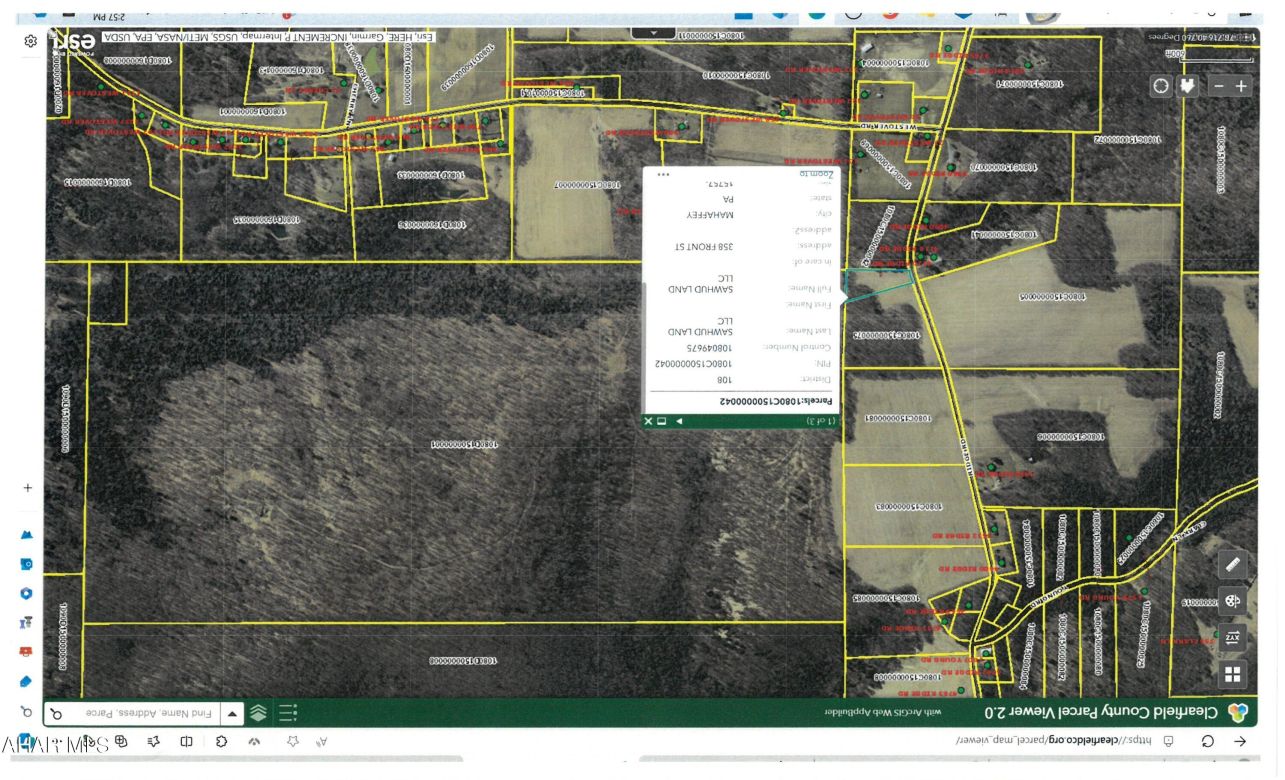Open popup more-options ellipsis menu
Image resolution: width=1285 pixels, height=780 pixels.
tap(662, 174)
